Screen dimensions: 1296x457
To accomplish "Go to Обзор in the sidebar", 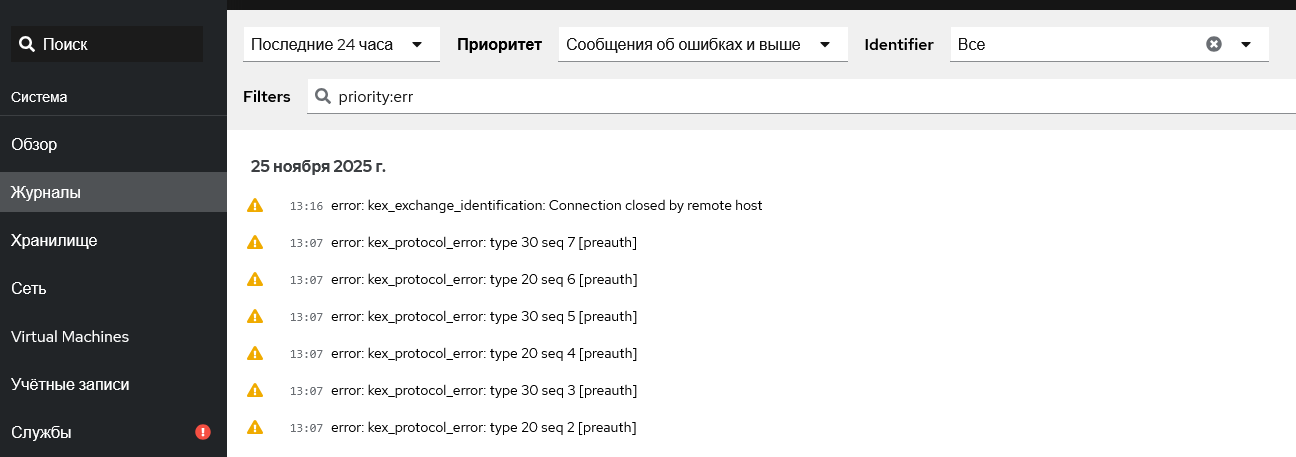I will (34, 144).
